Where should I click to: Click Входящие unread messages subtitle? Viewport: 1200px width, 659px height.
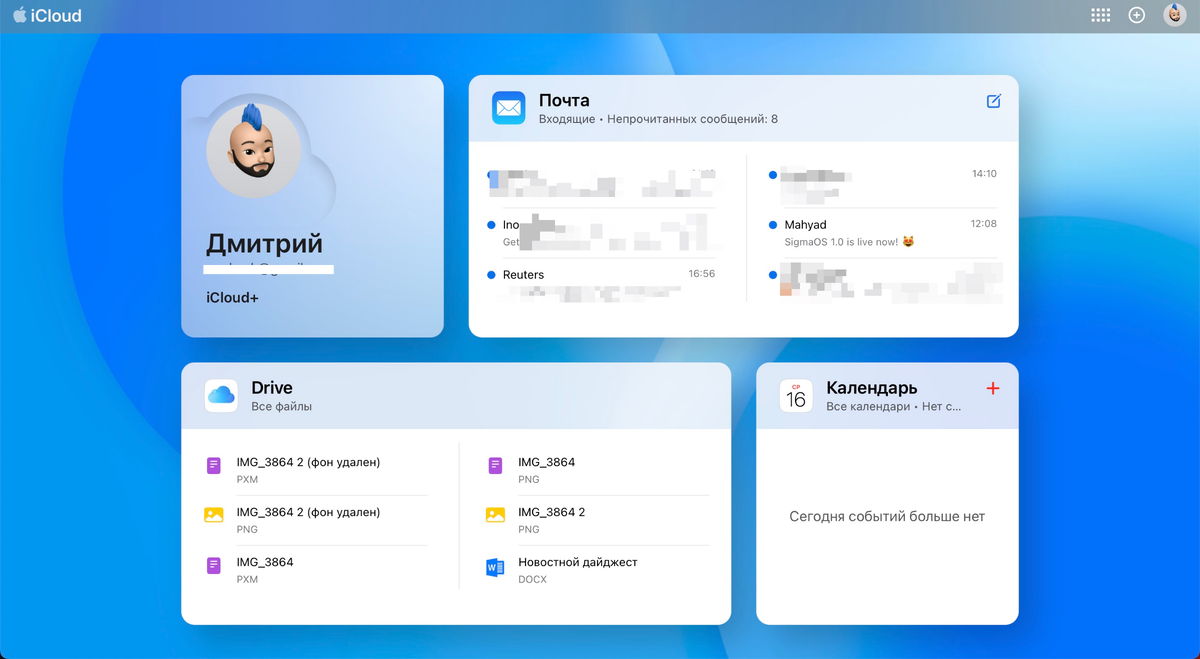[x=658, y=119]
